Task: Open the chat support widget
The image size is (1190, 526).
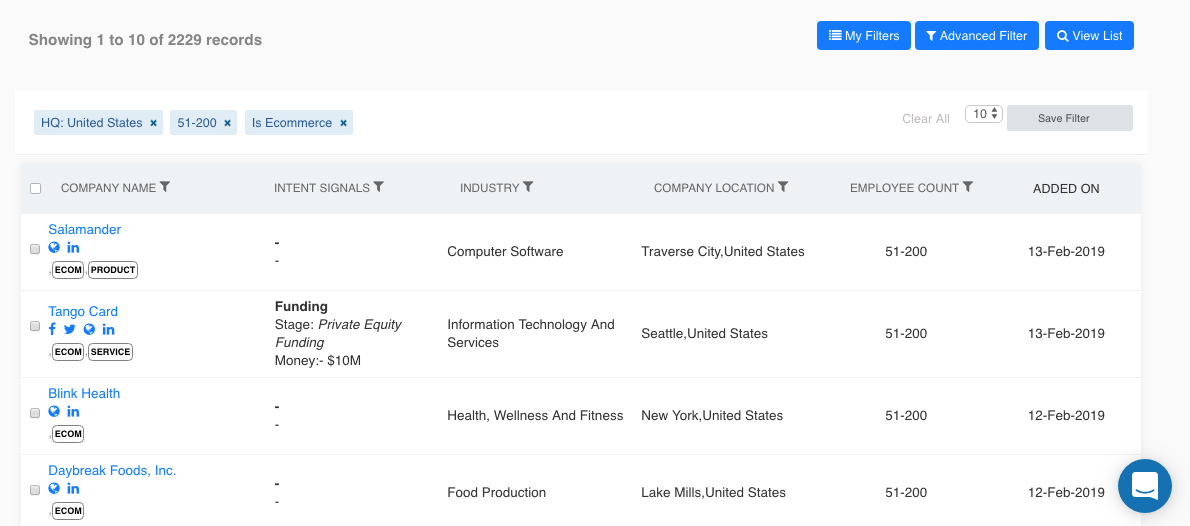Action: pyautogui.click(x=1144, y=485)
